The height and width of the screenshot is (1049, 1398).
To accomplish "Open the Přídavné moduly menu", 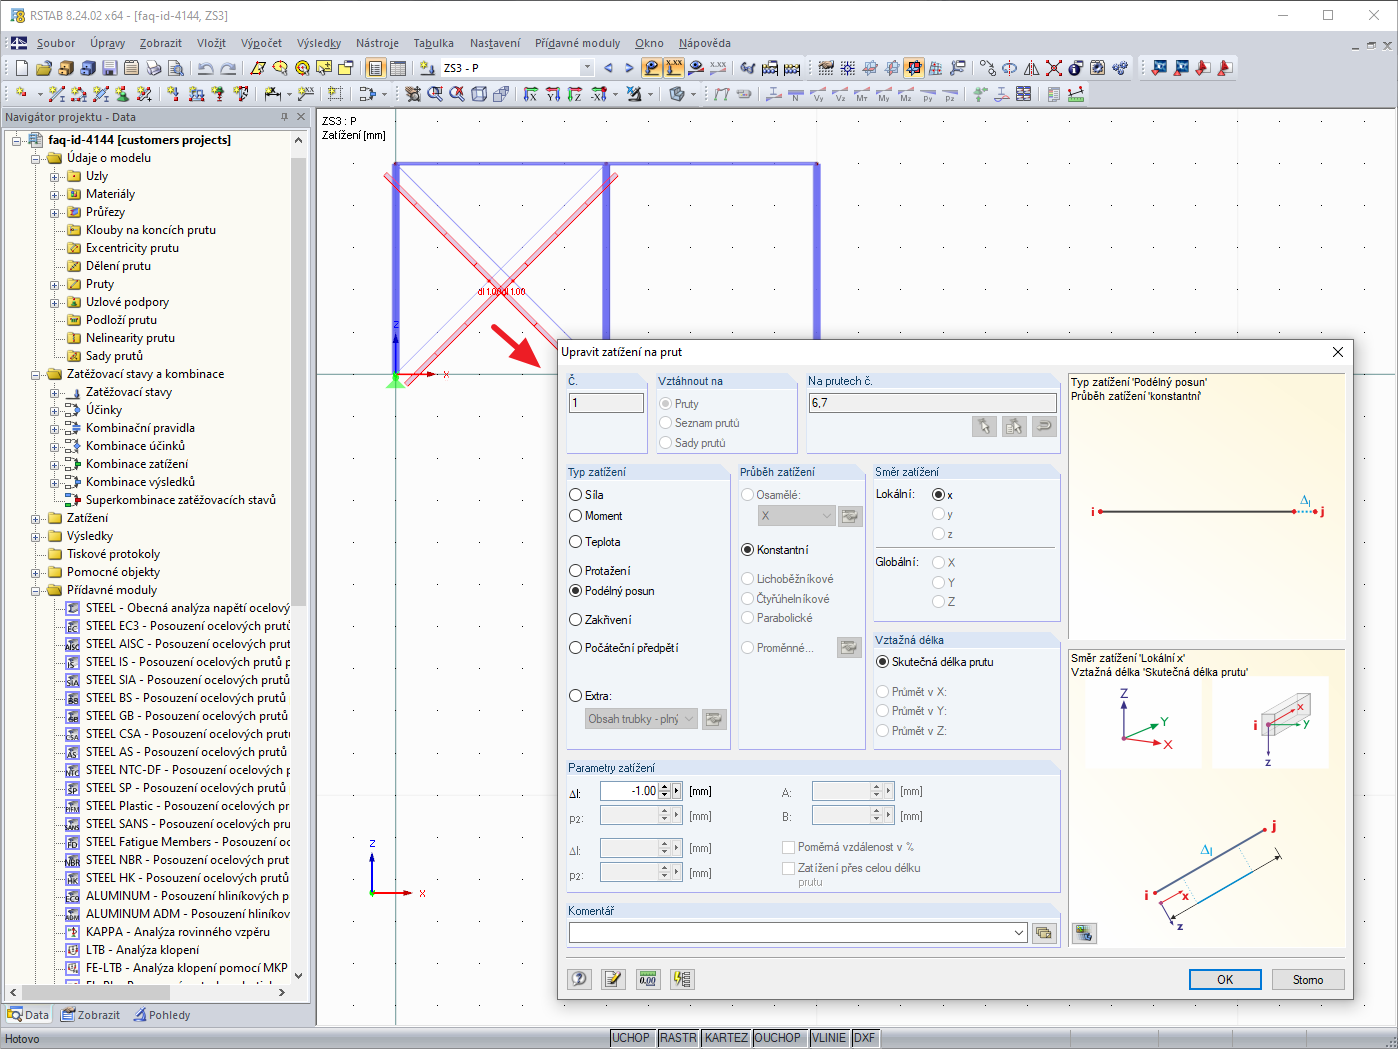I will (577, 43).
